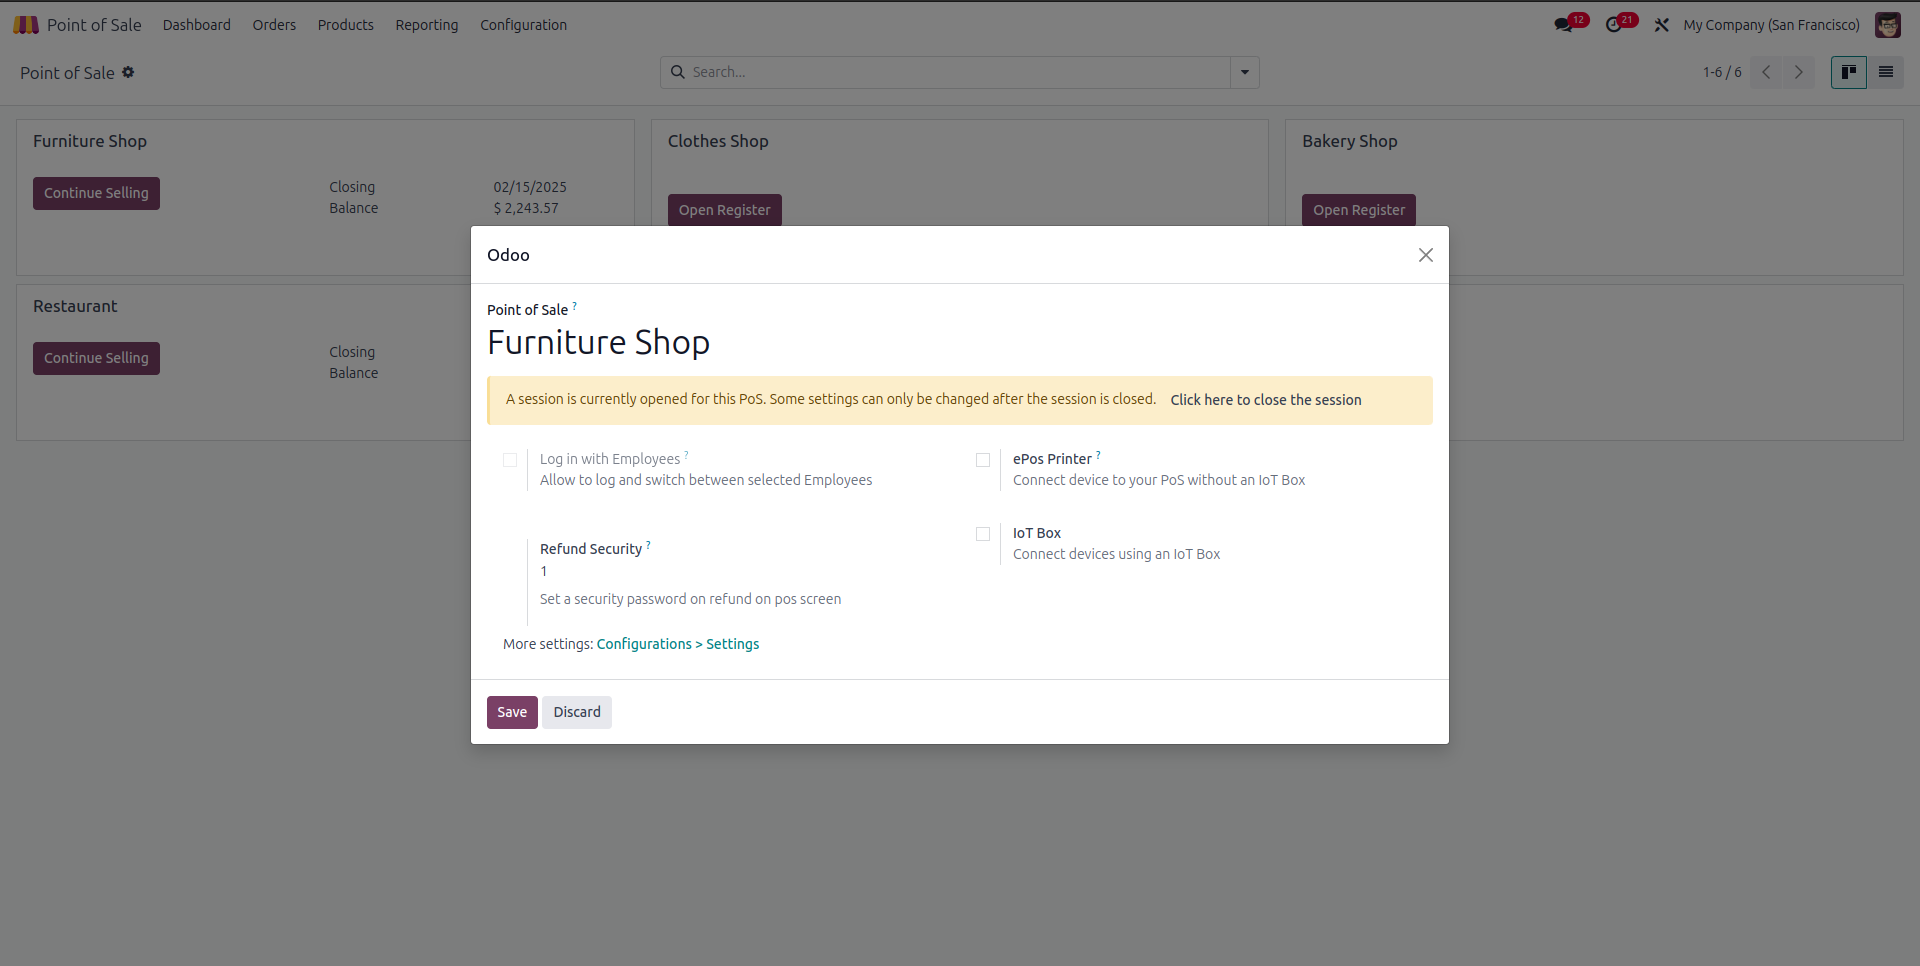The image size is (1920, 966).
Task: Expand the search options dropdown arrow
Action: click(x=1245, y=72)
